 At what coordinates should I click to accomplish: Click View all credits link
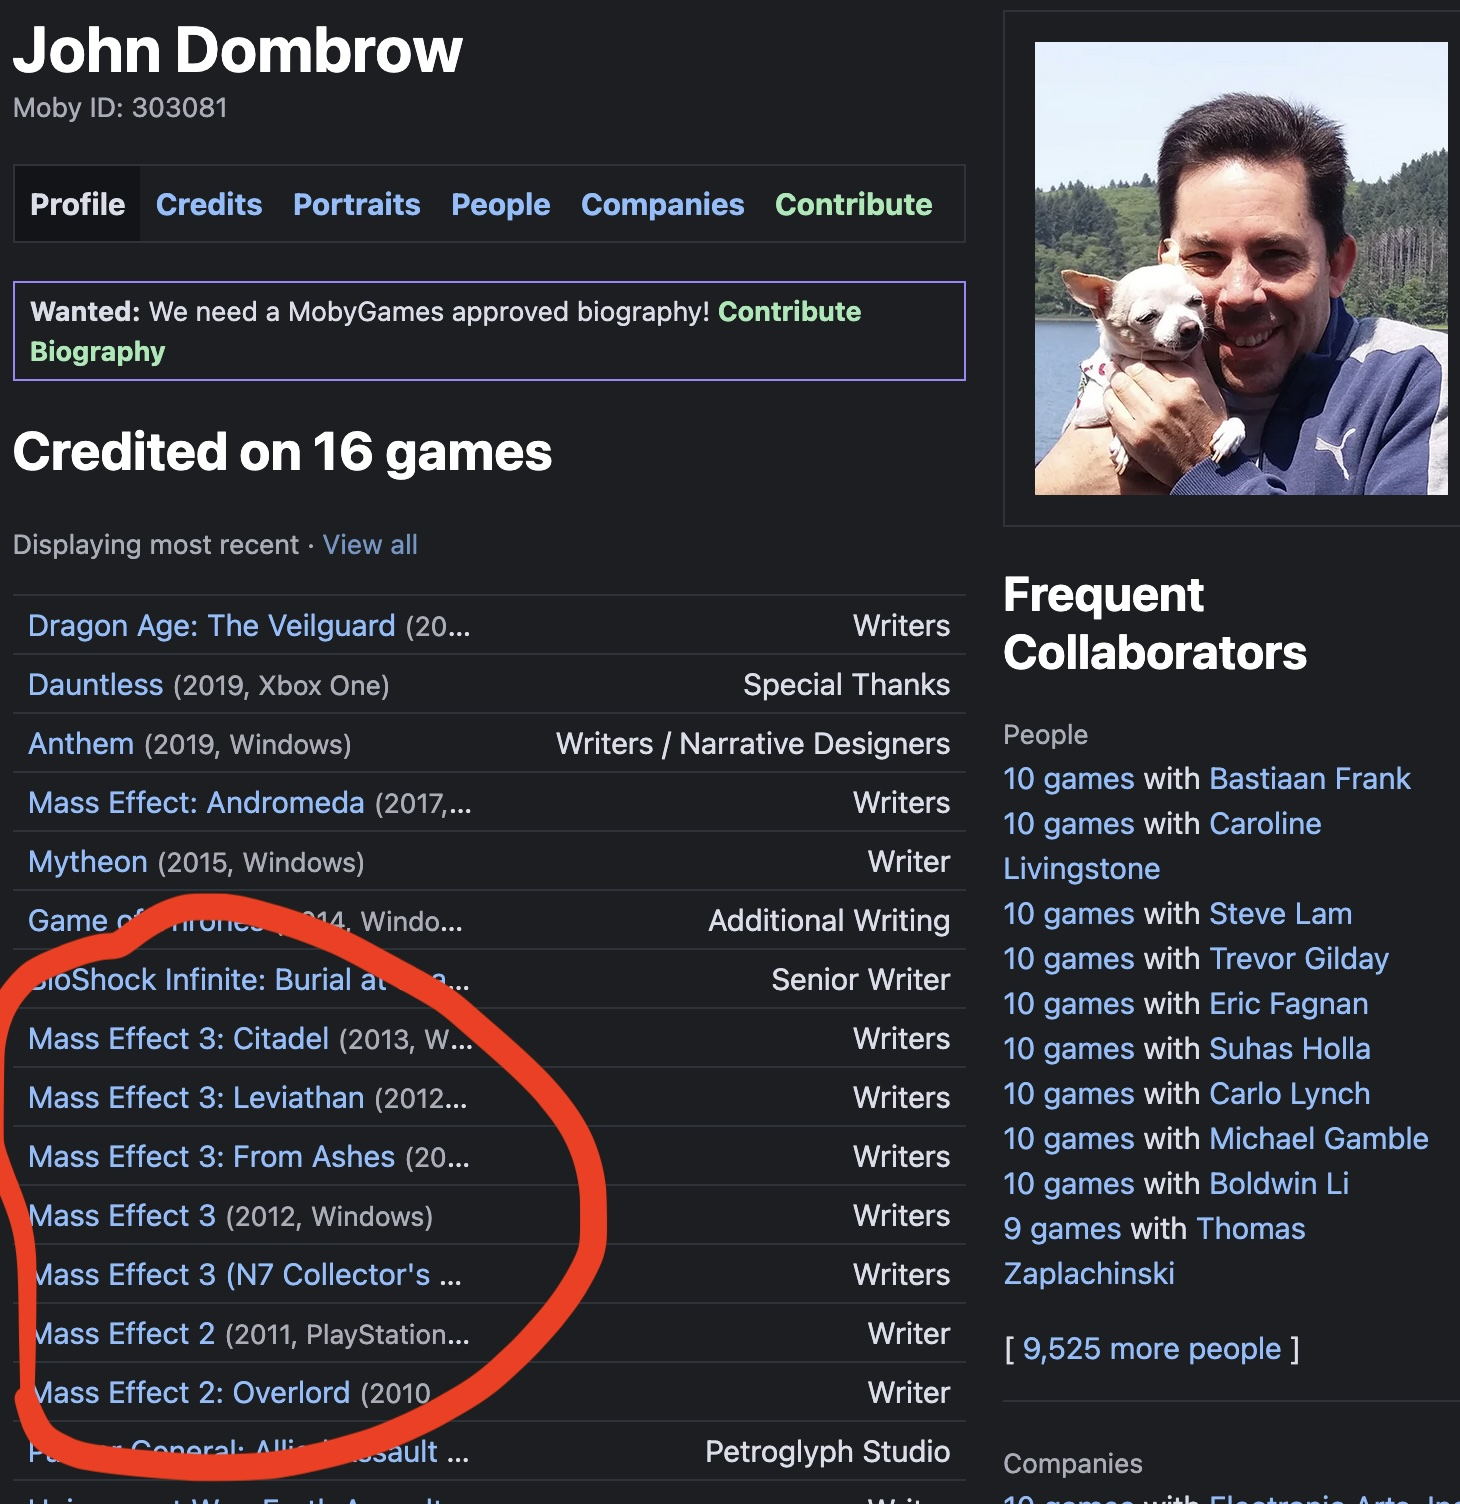coord(370,545)
